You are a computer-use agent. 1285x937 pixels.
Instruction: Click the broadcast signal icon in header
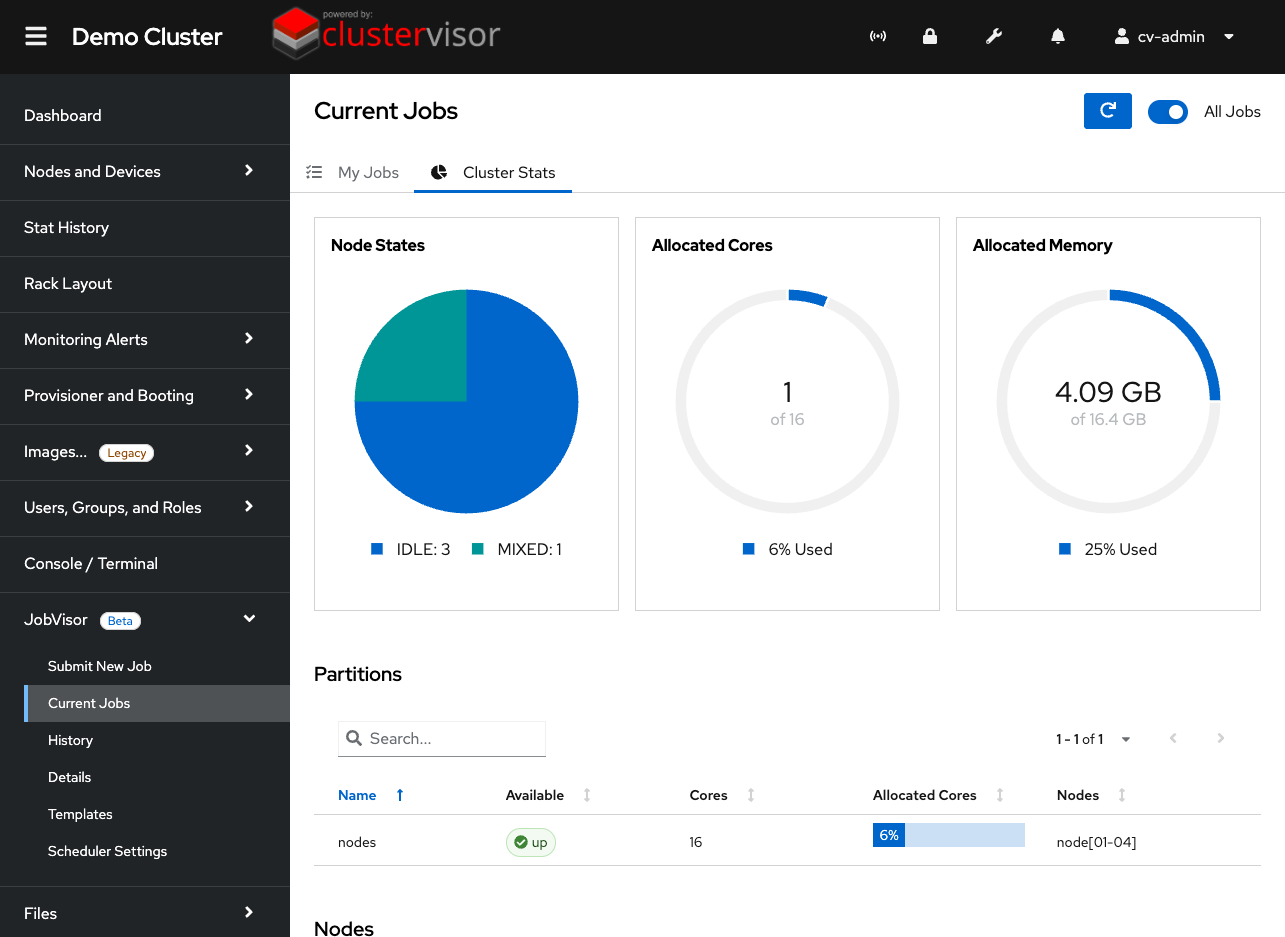point(878,37)
